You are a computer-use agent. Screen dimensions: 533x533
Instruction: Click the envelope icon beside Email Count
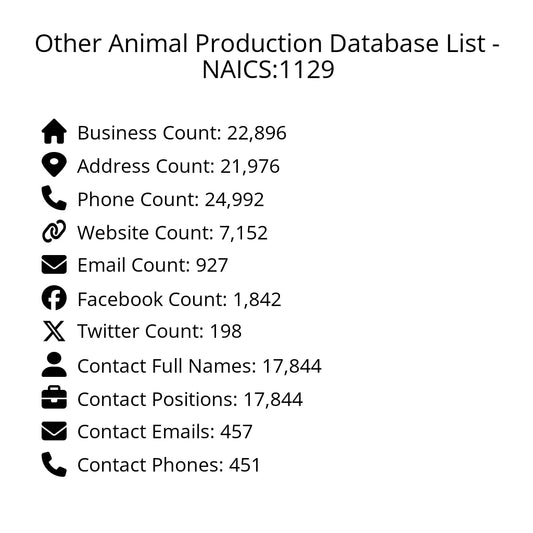[x=54, y=264]
